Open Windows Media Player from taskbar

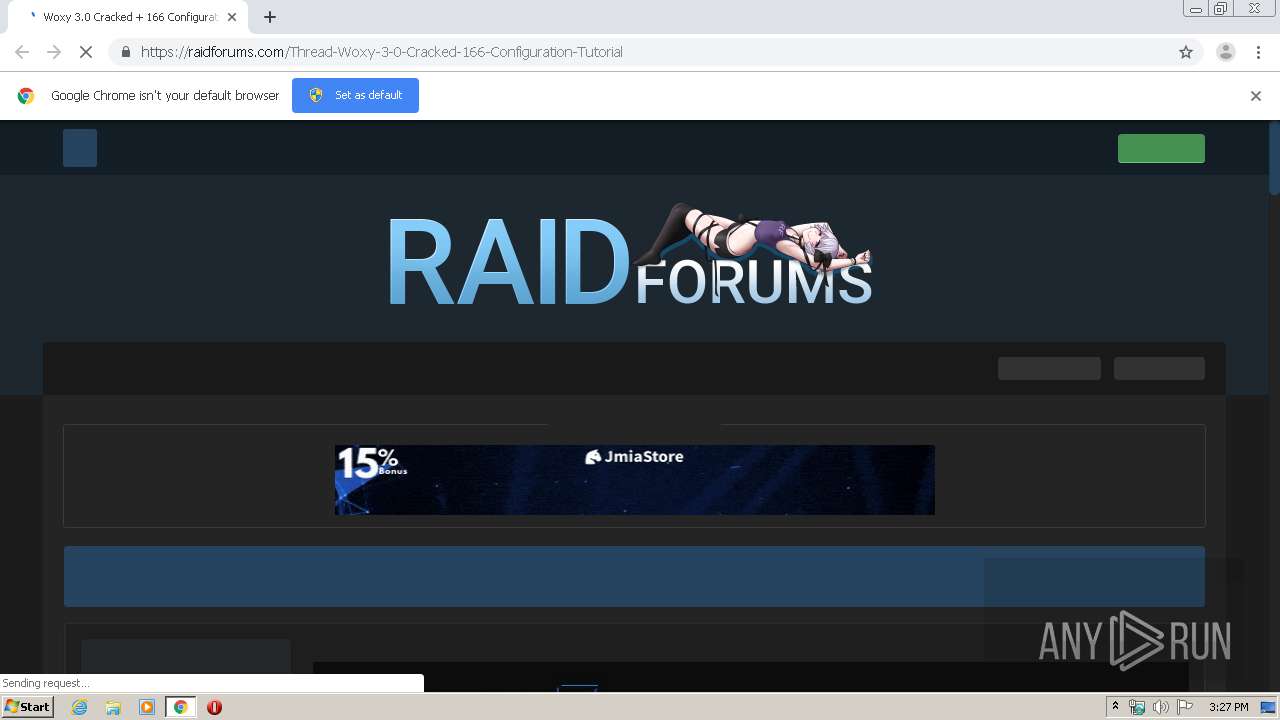(147, 707)
